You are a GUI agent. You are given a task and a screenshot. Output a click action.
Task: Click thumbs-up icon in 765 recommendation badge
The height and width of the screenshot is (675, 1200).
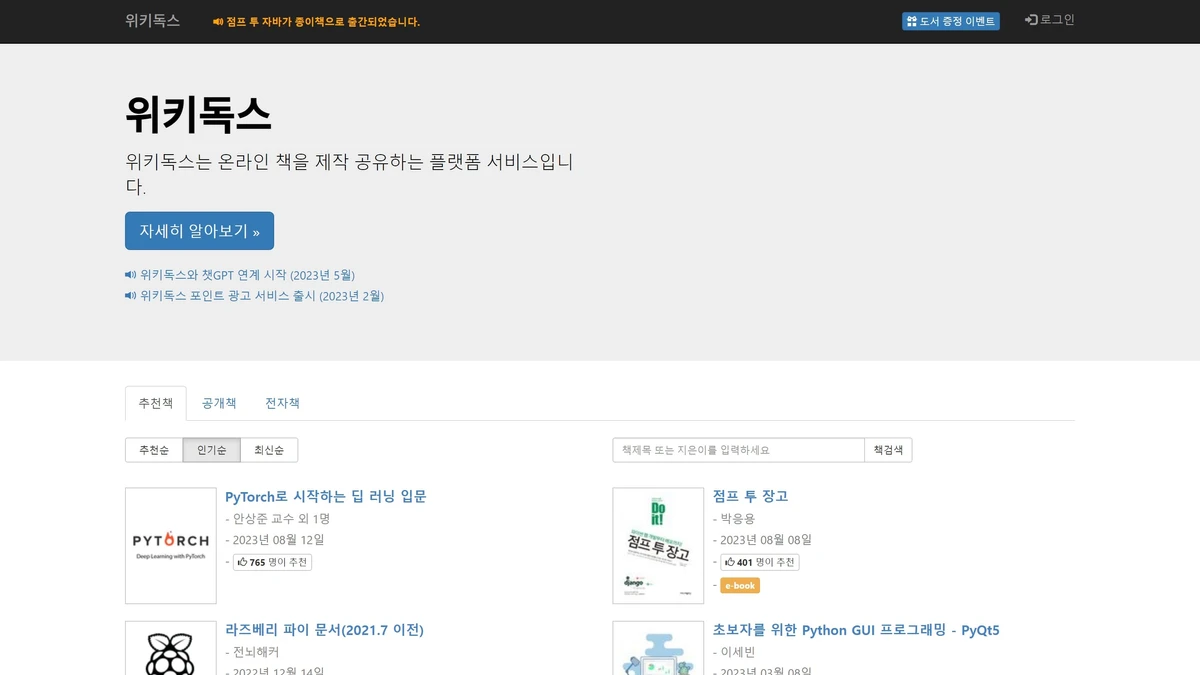click(242, 562)
